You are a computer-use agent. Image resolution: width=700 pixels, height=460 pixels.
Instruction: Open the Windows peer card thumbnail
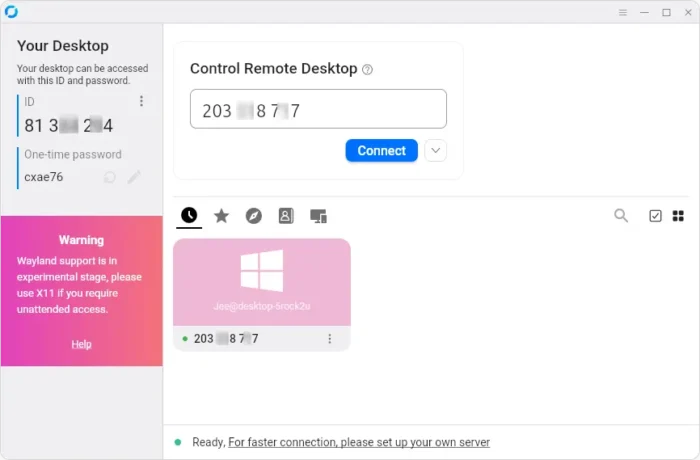262,282
